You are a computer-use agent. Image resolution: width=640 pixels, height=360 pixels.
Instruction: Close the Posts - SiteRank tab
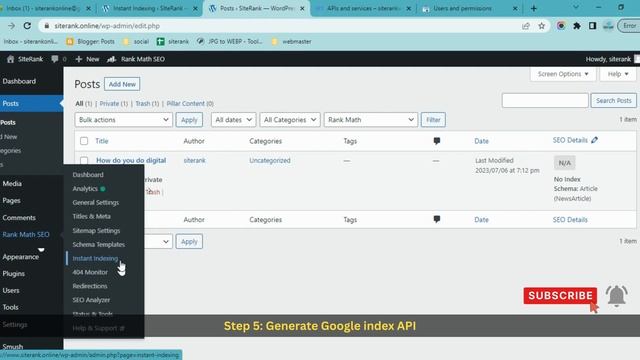click(x=302, y=8)
